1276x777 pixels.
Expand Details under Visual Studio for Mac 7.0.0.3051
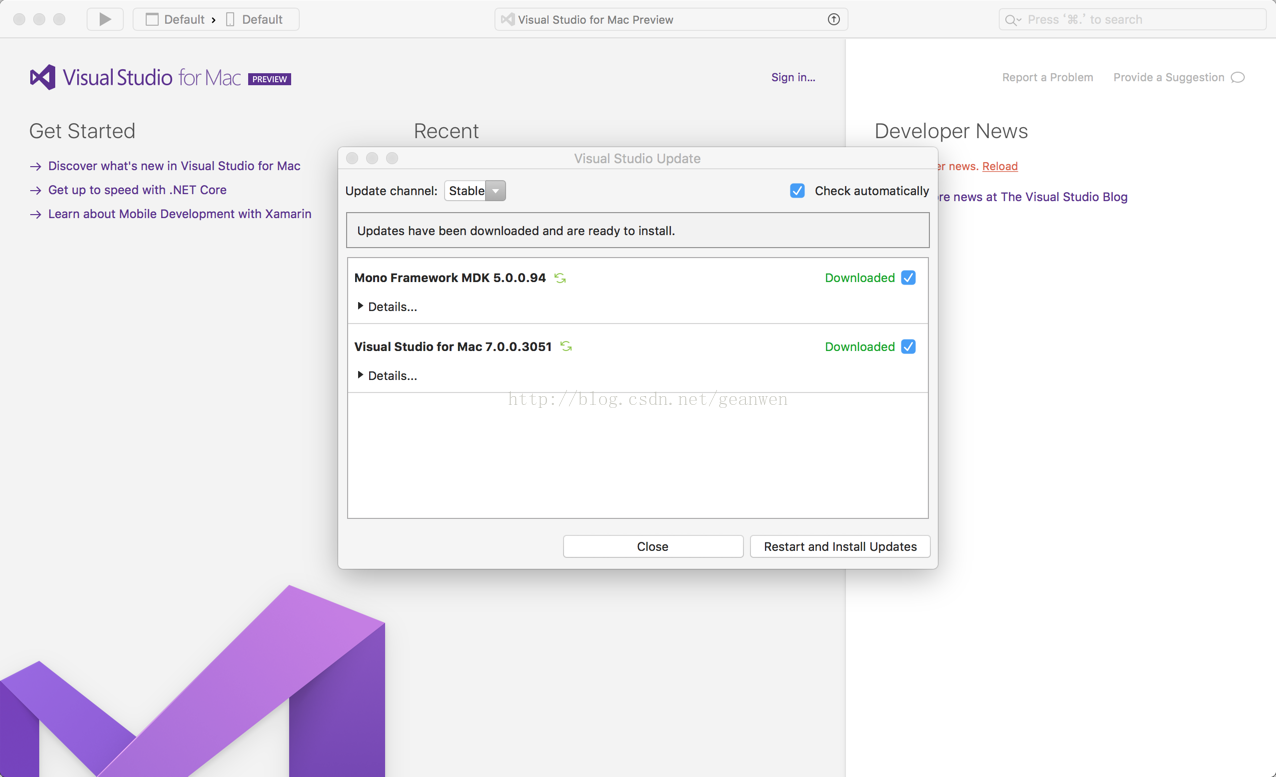(x=387, y=376)
